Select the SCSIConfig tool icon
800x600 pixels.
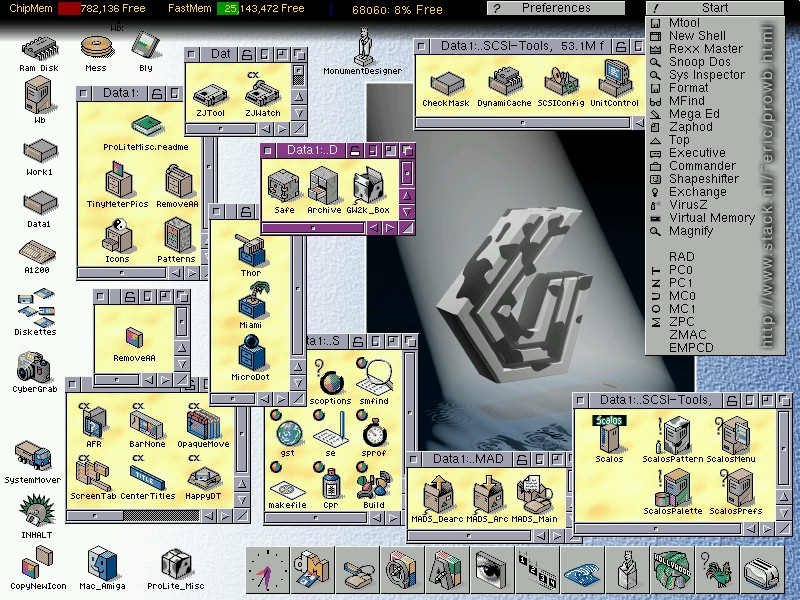(x=558, y=80)
